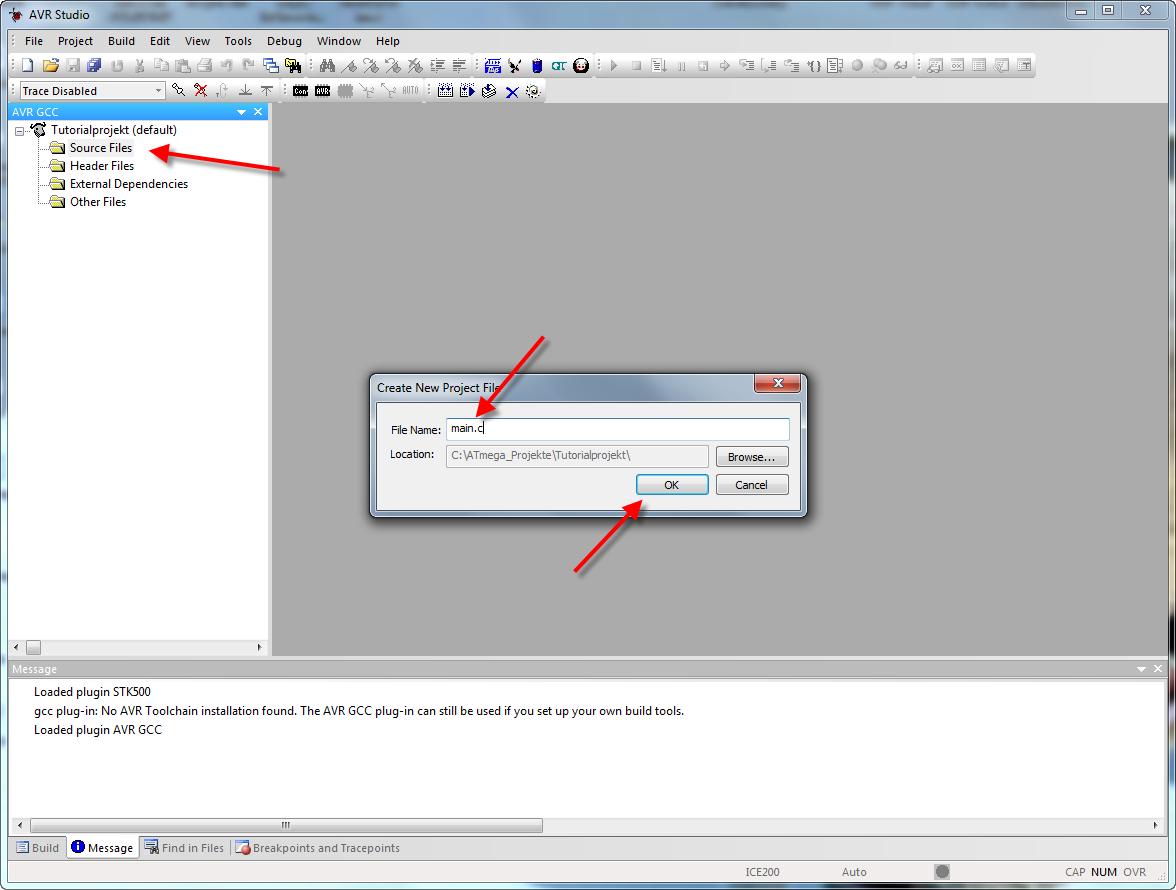Image resolution: width=1176 pixels, height=890 pixels.
Task: Click the Print icon in toolbar
Action: [205, 66]
